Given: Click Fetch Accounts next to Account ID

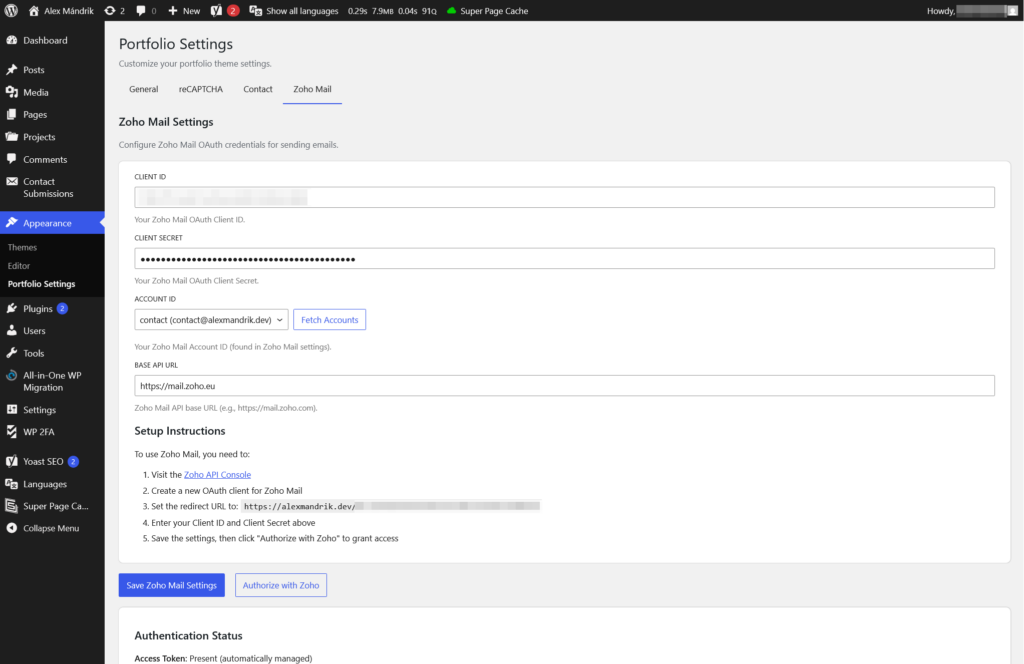Looking at the screenshot, I should click(329, 320).
